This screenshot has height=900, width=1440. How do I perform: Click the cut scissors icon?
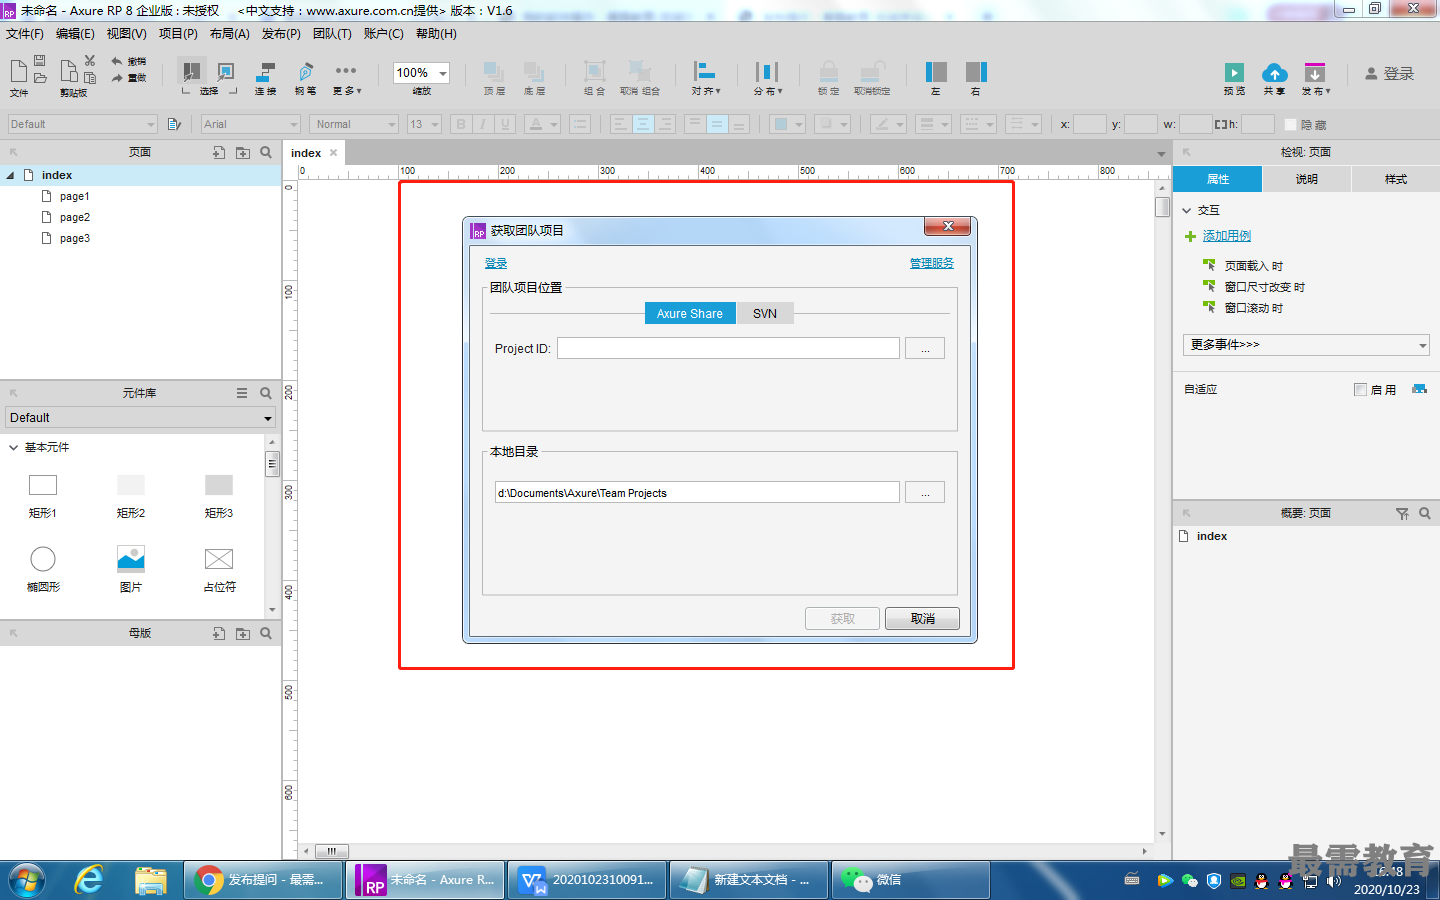click(x=90, y=61)
